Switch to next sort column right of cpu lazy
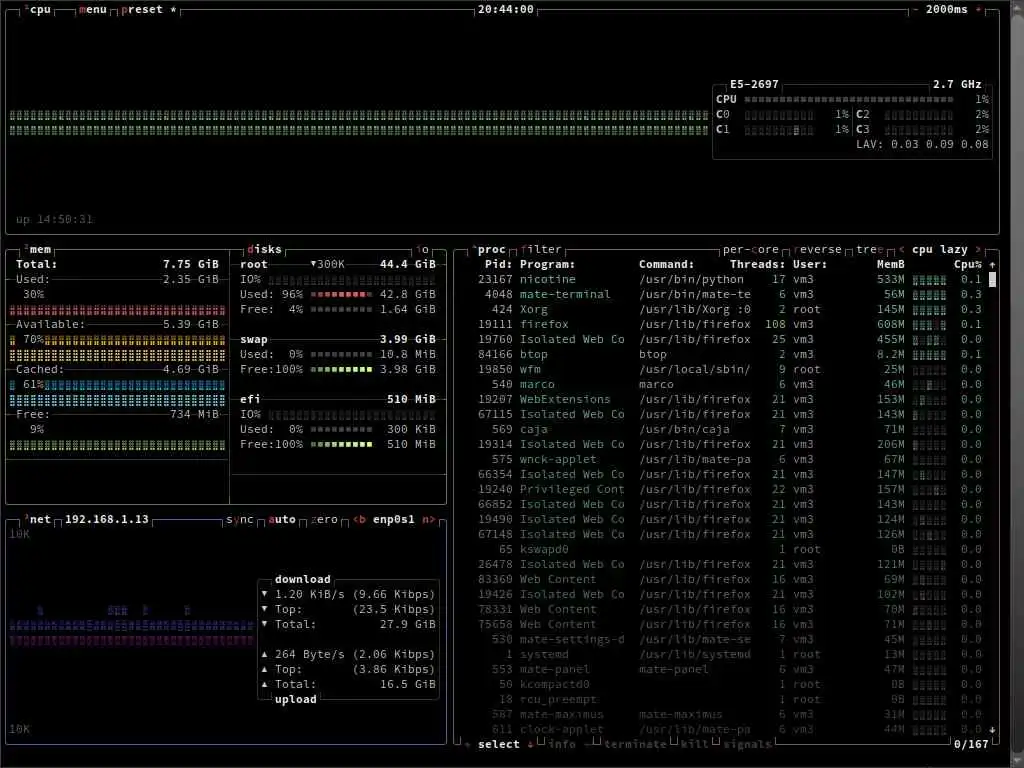The height and width of the screenshot is (768, 1024). coord(978,249)
